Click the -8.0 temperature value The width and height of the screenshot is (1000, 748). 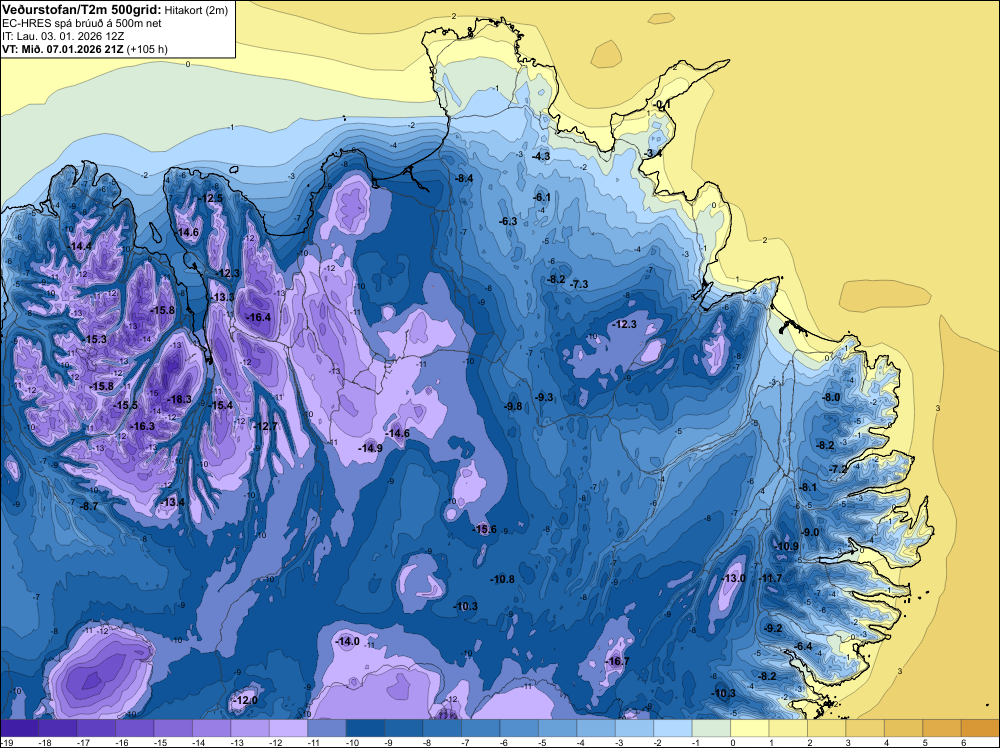pos(830,397)
